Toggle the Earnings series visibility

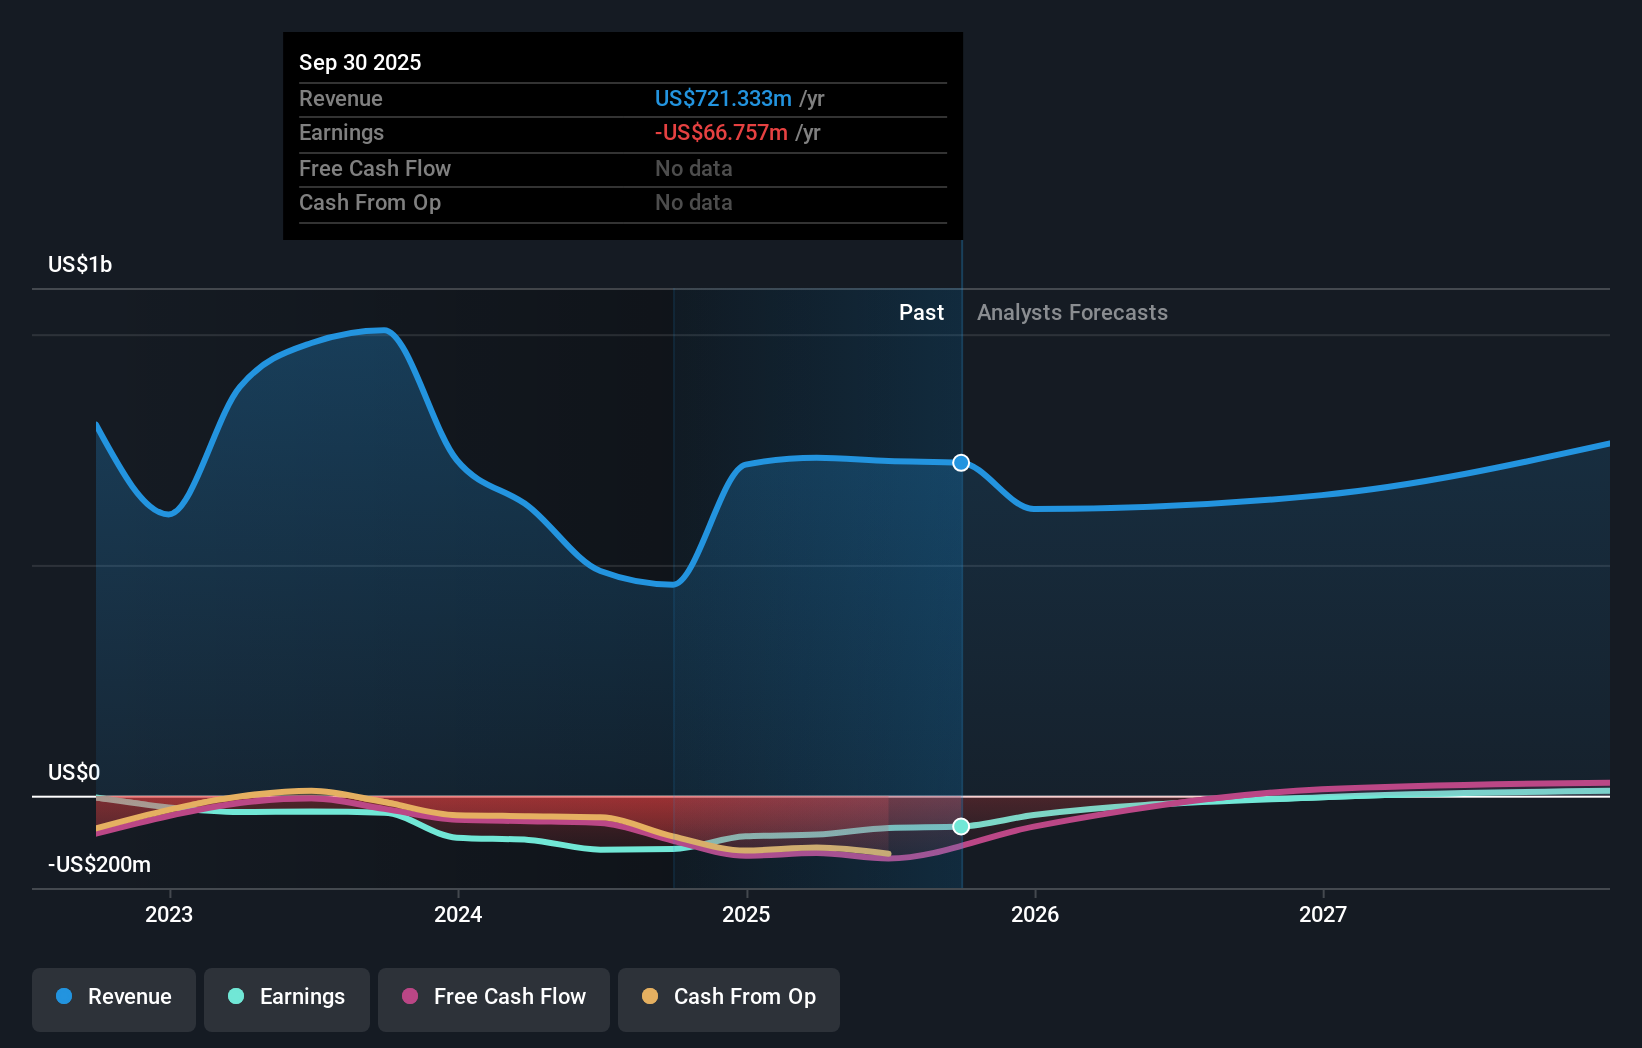click(287, 998)
